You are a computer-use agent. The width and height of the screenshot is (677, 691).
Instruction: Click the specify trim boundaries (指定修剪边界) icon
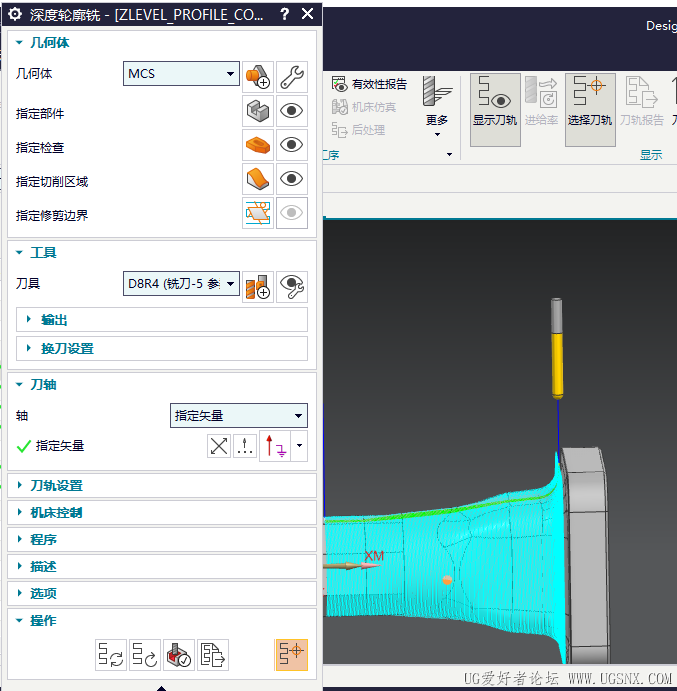click(258, 213)
